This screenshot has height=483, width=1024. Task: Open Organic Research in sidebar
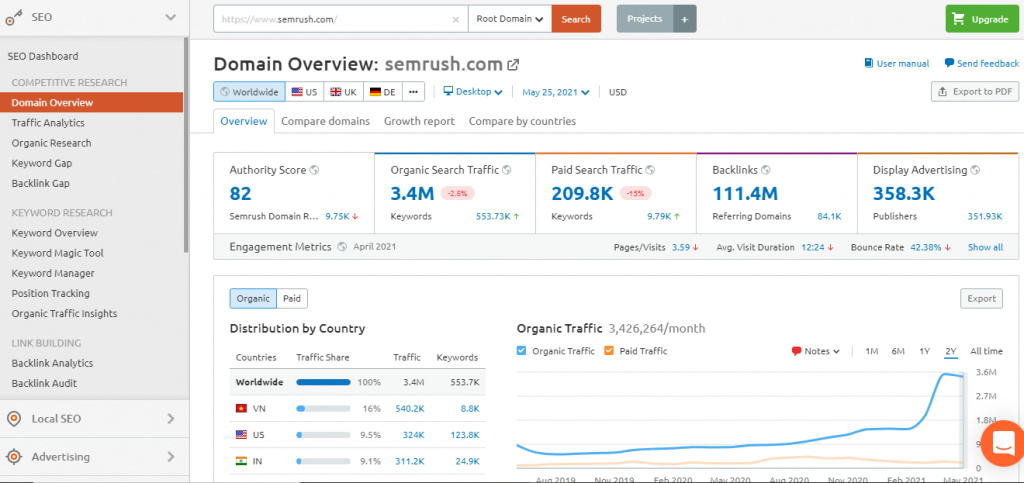pos(52,143)
